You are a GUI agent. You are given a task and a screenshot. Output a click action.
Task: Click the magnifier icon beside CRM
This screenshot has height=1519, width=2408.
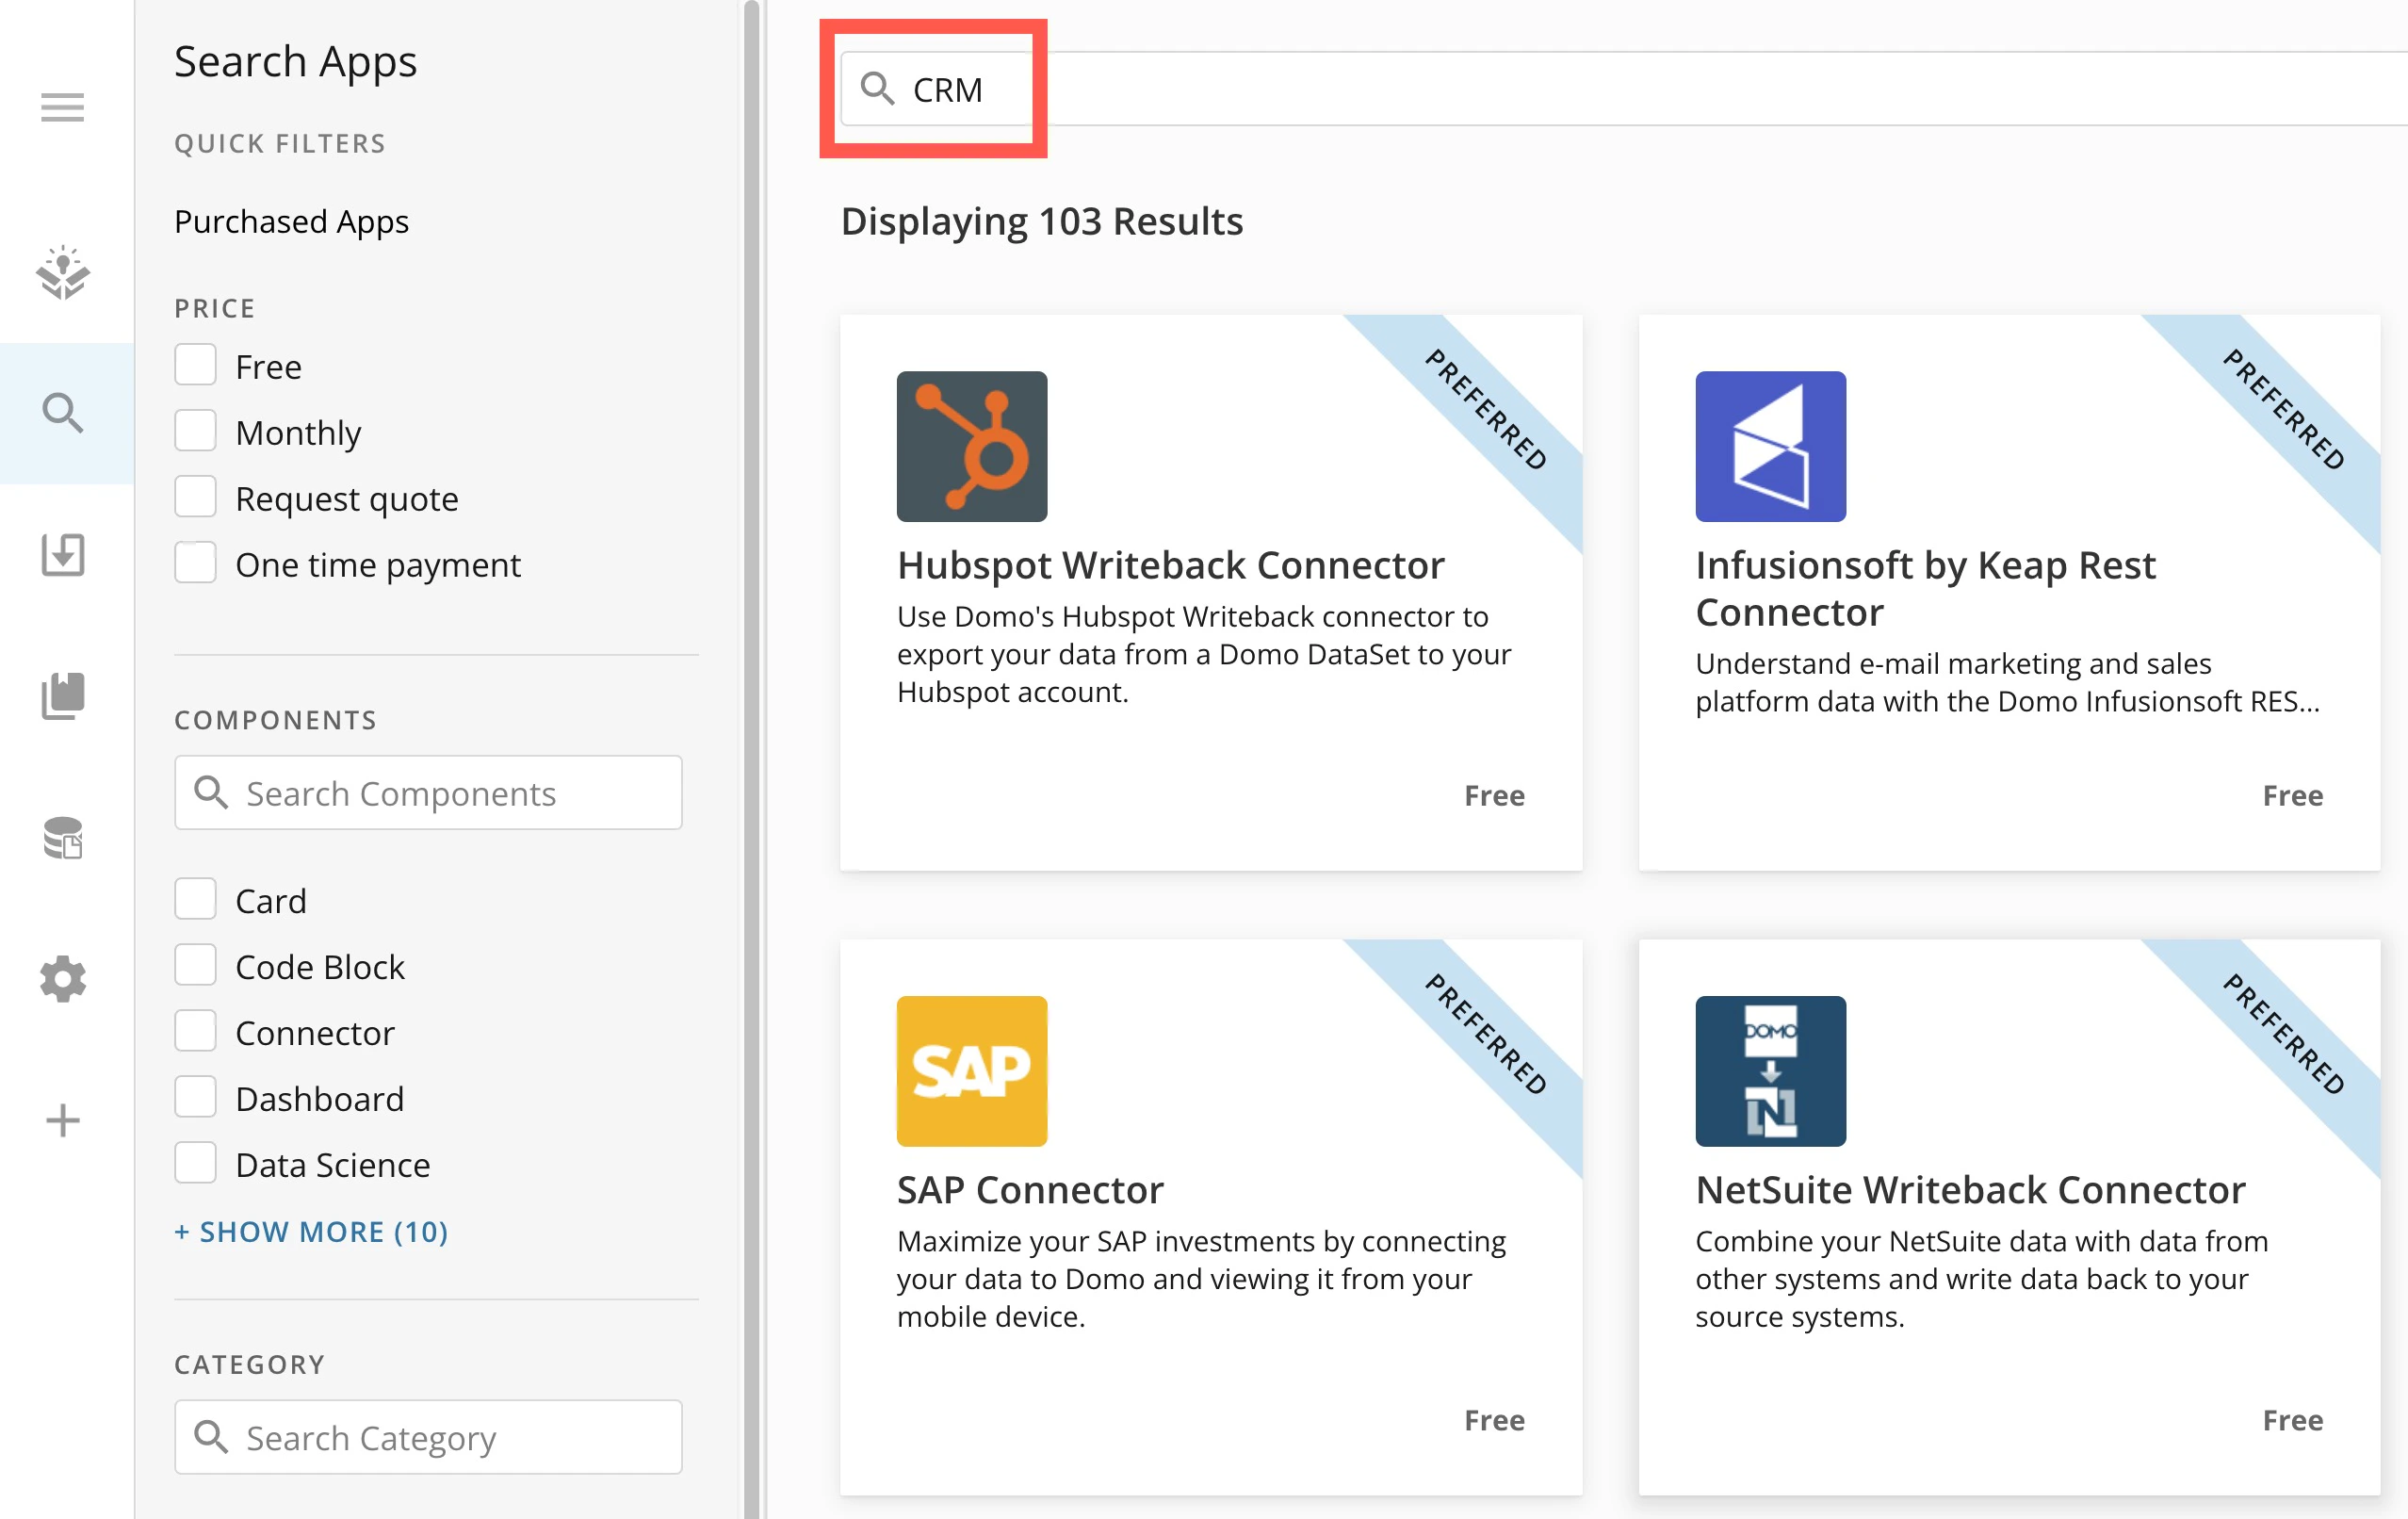click(877, 89)
